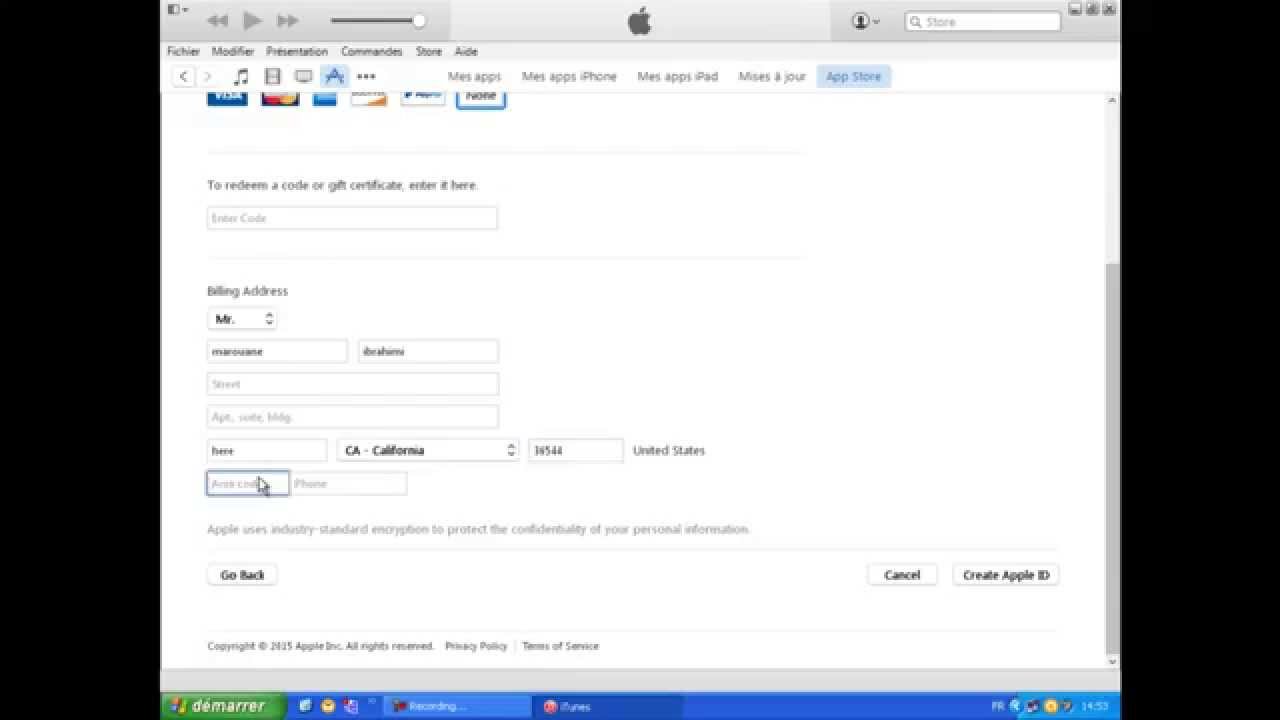Open the CA - California state dropdown
This screenshot has width=1280, height=720.
(428, 450)
